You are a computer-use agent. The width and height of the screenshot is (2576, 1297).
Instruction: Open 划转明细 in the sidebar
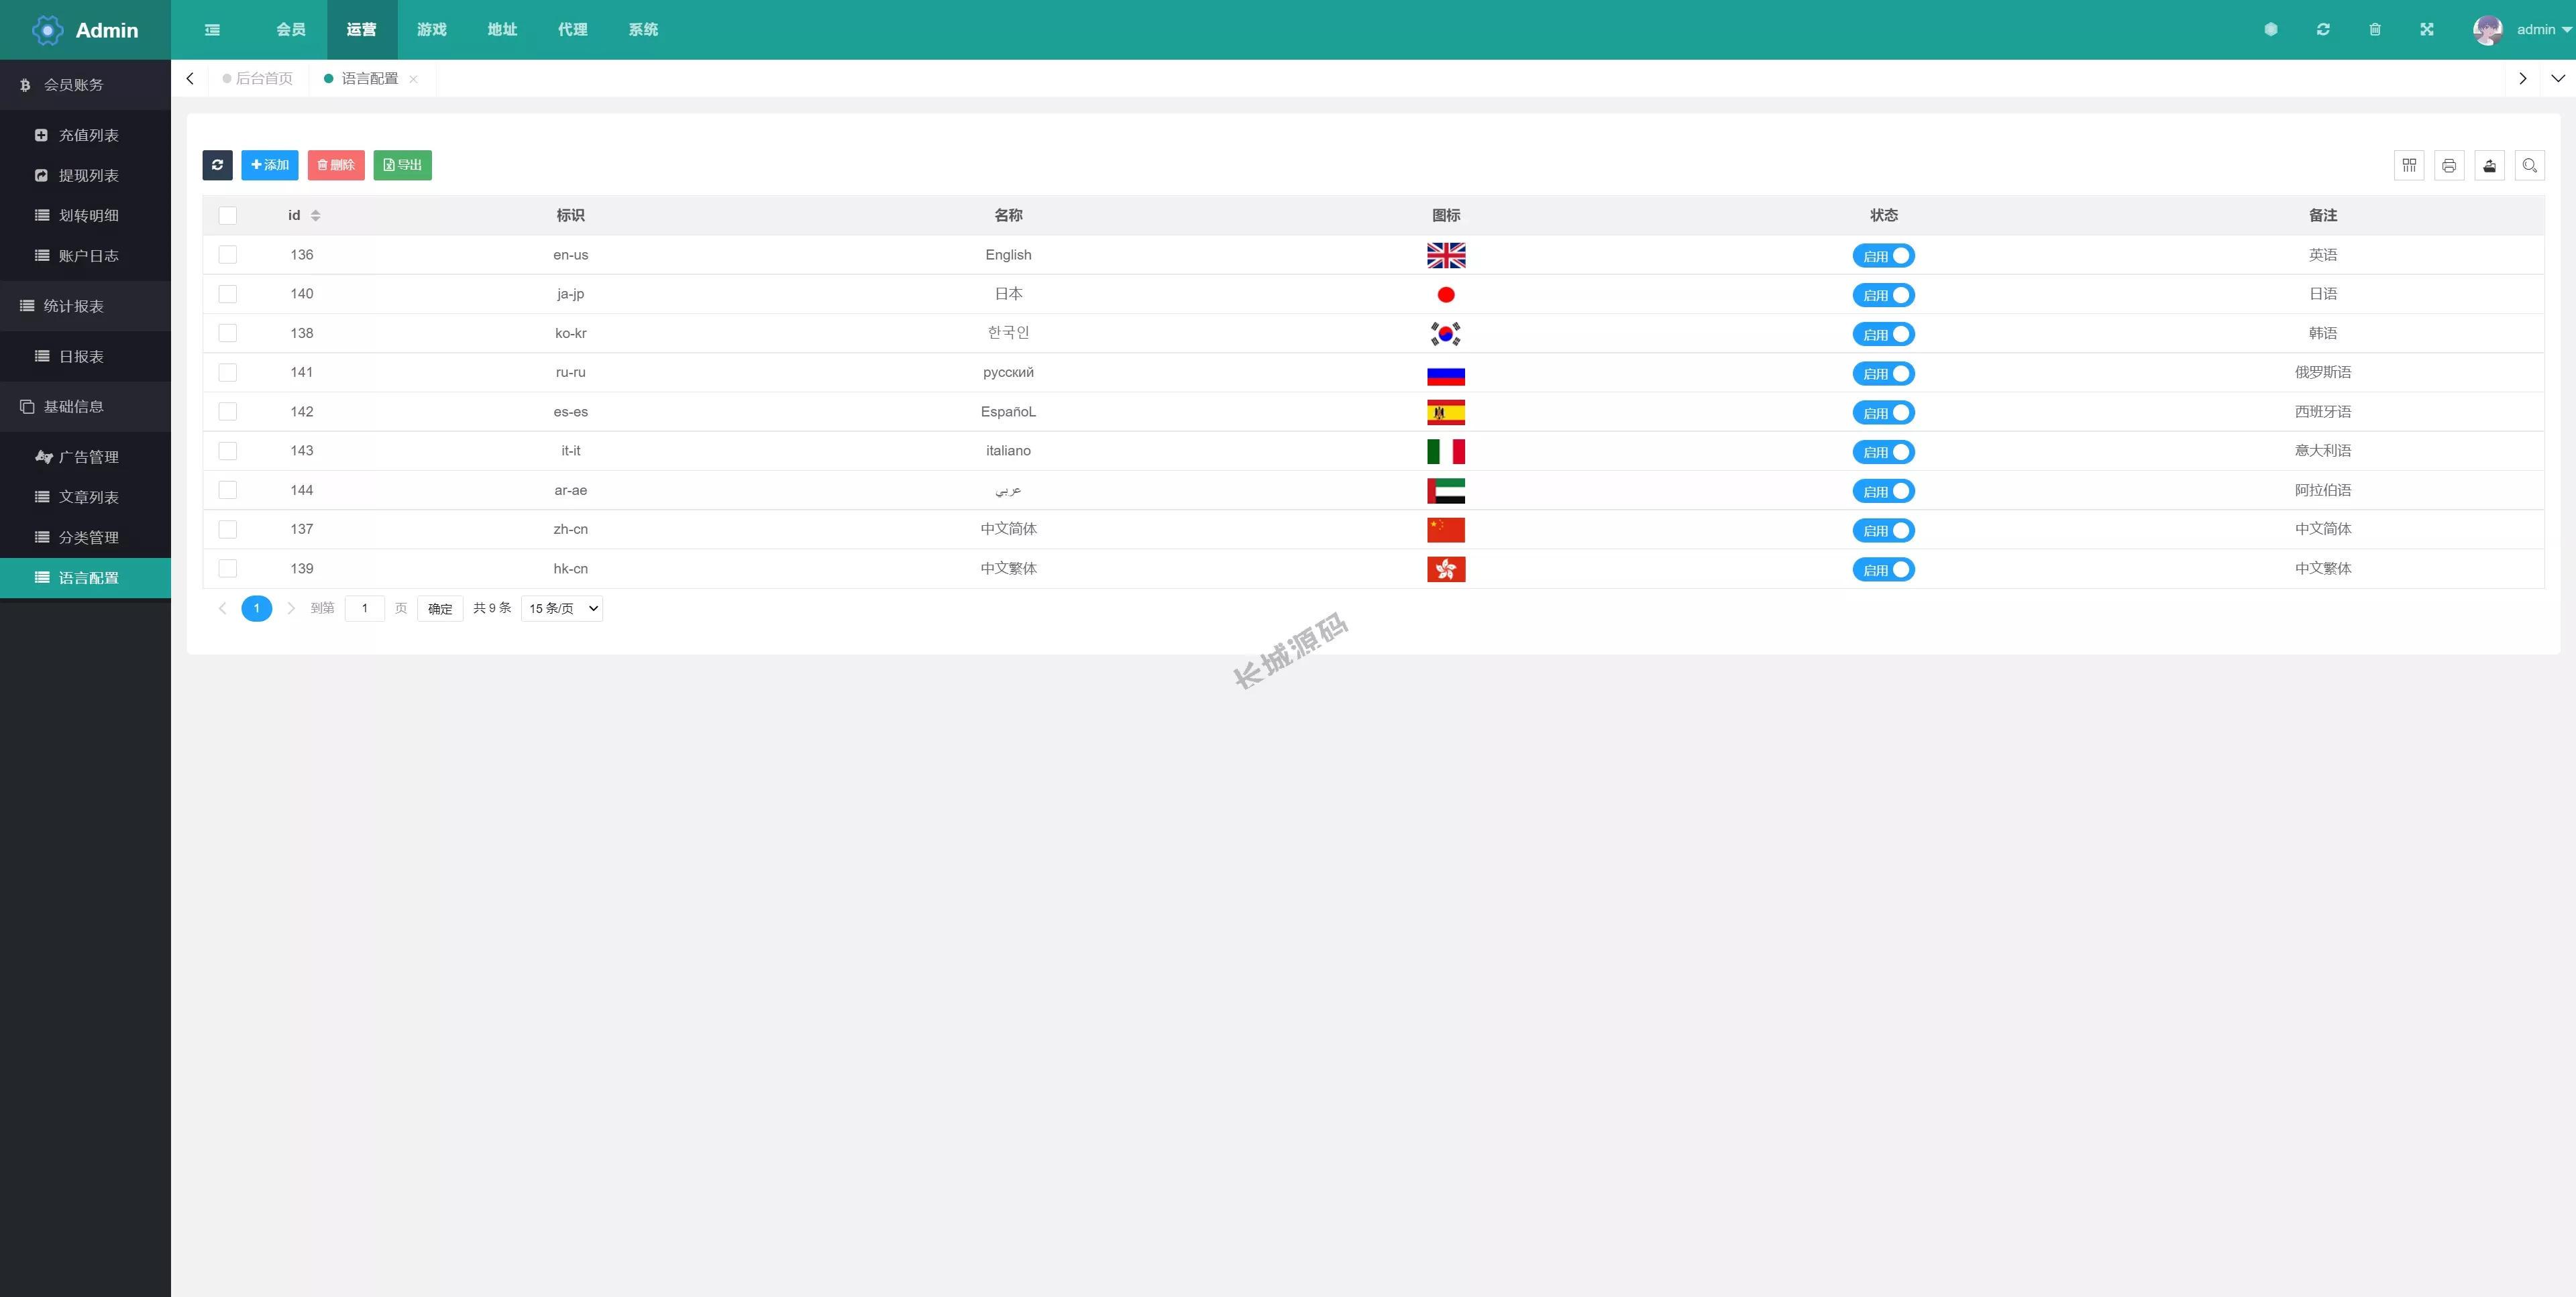tap(85, 216)
